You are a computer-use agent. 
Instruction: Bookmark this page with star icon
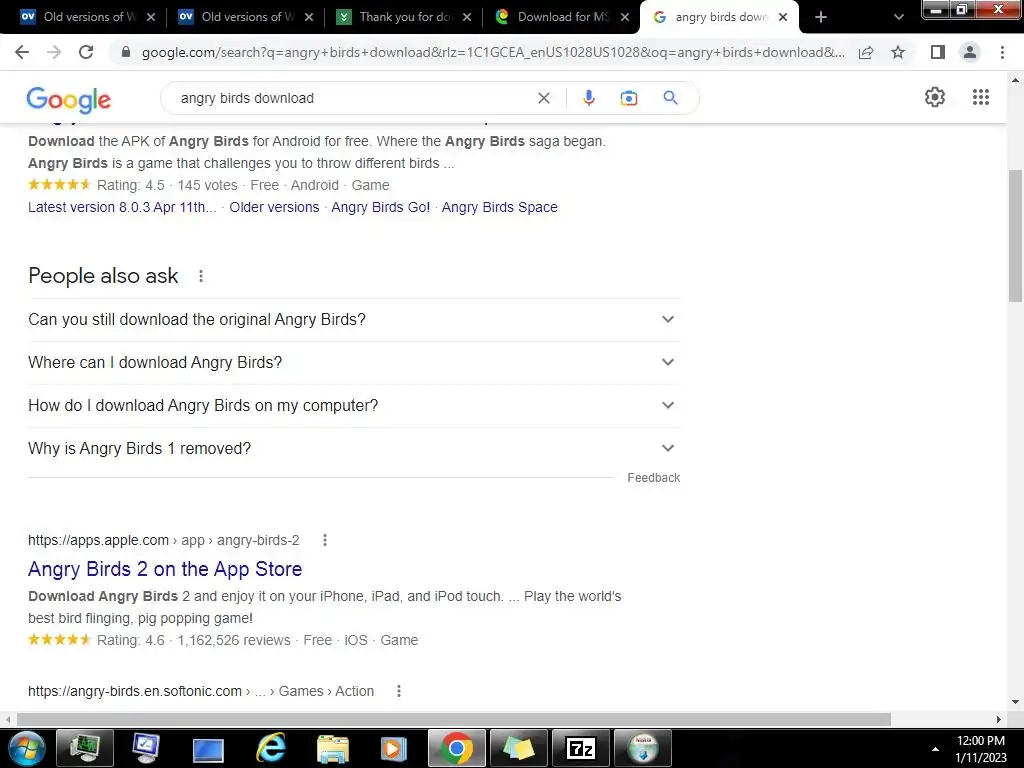pos(898,52)
